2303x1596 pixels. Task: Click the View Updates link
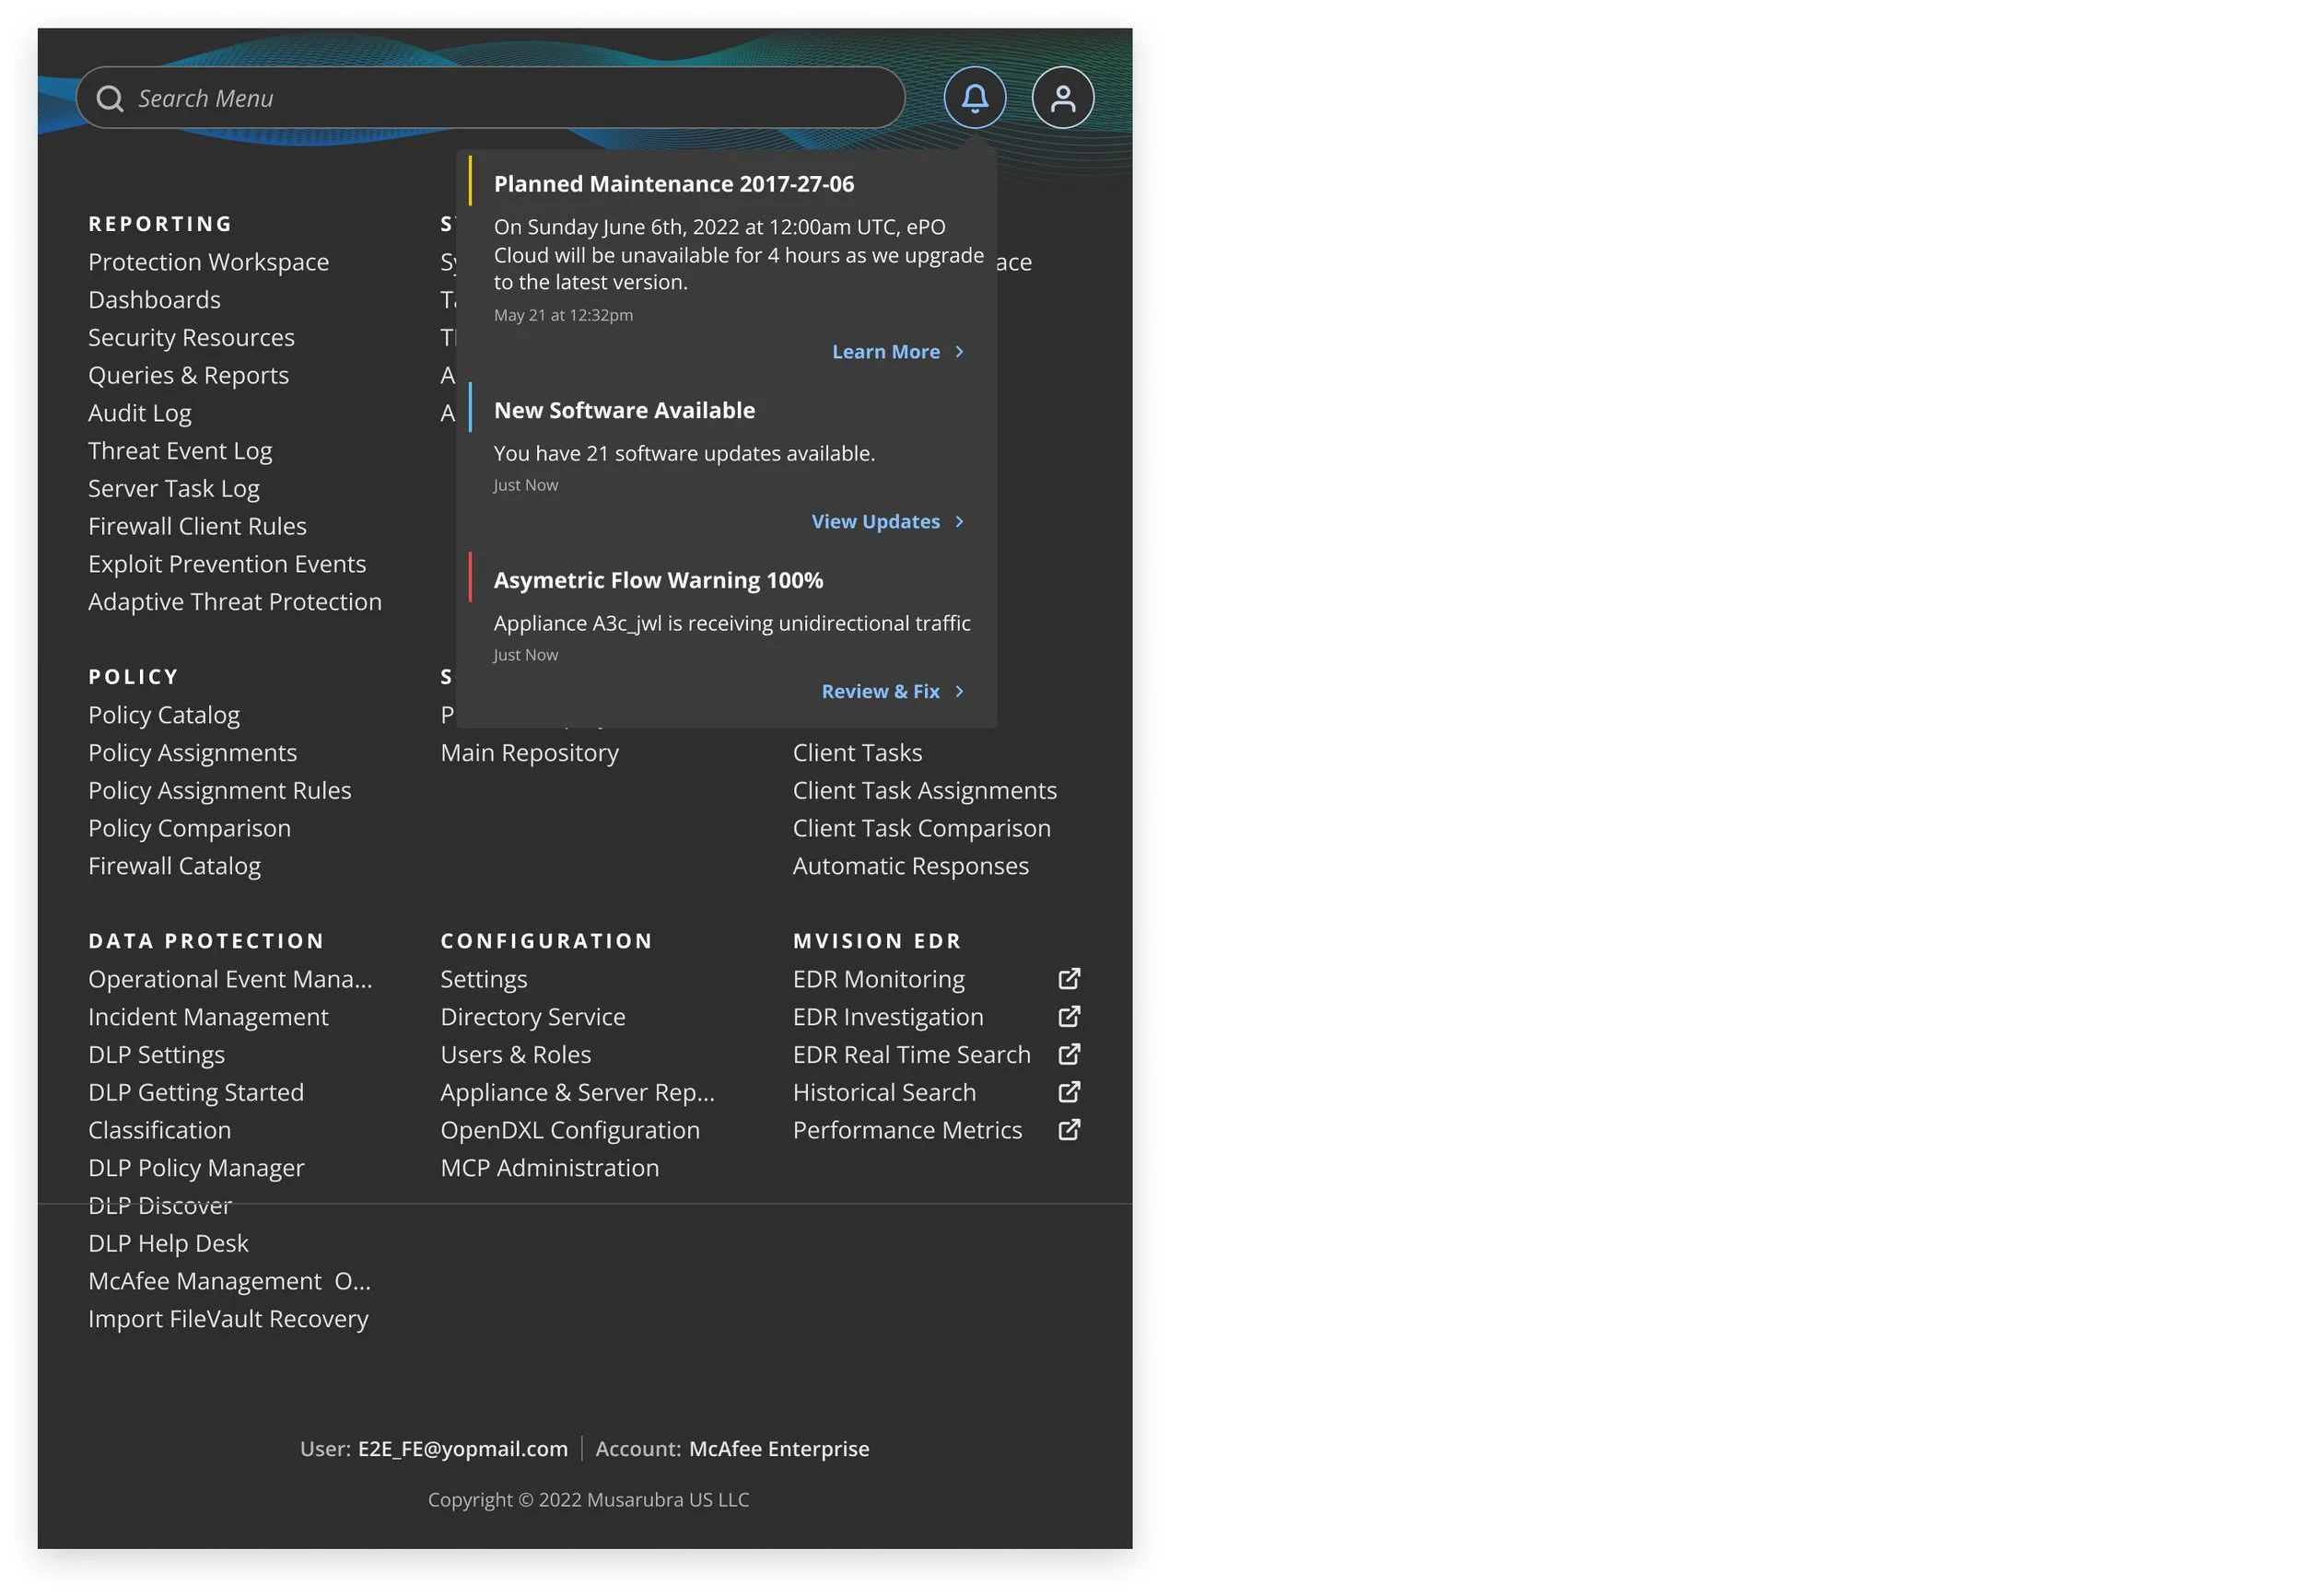[875, 522]
